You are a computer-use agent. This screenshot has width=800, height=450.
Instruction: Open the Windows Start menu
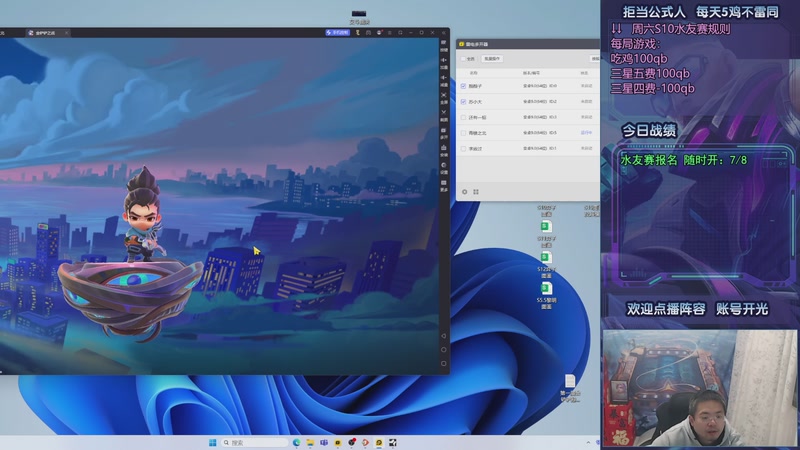click(212, 442)
